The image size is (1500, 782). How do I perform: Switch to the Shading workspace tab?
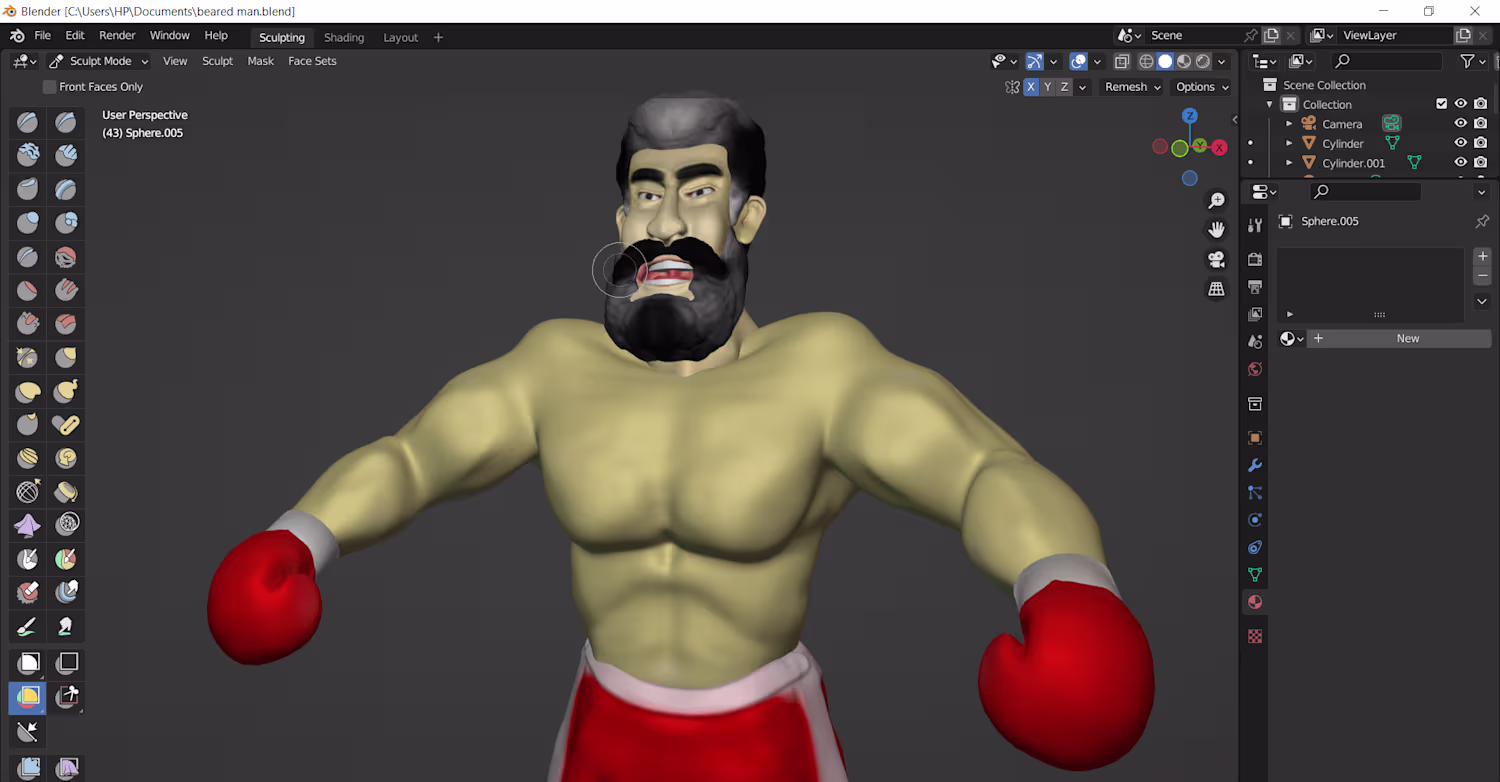coord(344,37)
